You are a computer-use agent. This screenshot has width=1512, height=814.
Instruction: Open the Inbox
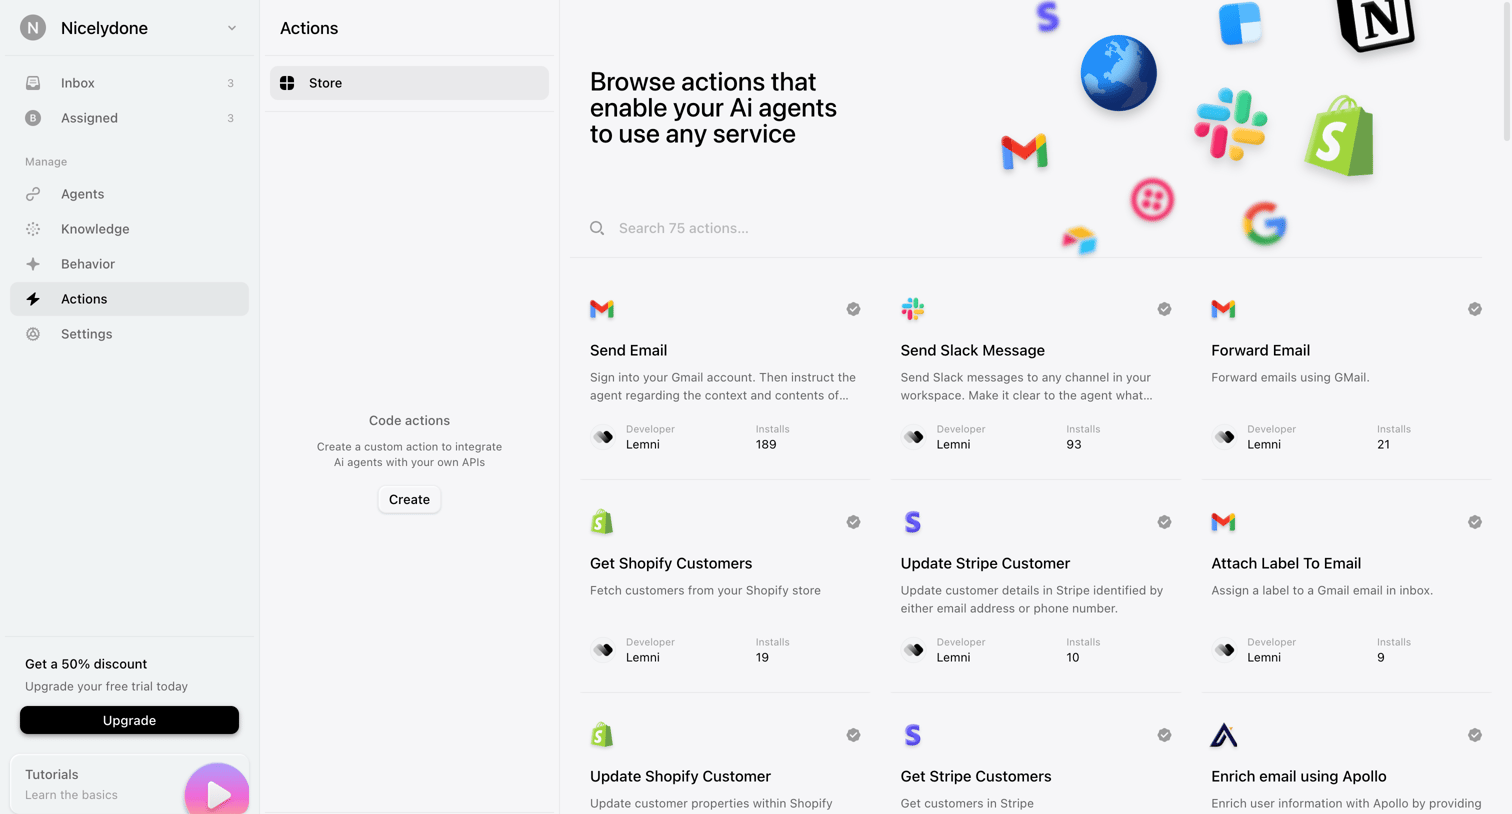[129, 83]
